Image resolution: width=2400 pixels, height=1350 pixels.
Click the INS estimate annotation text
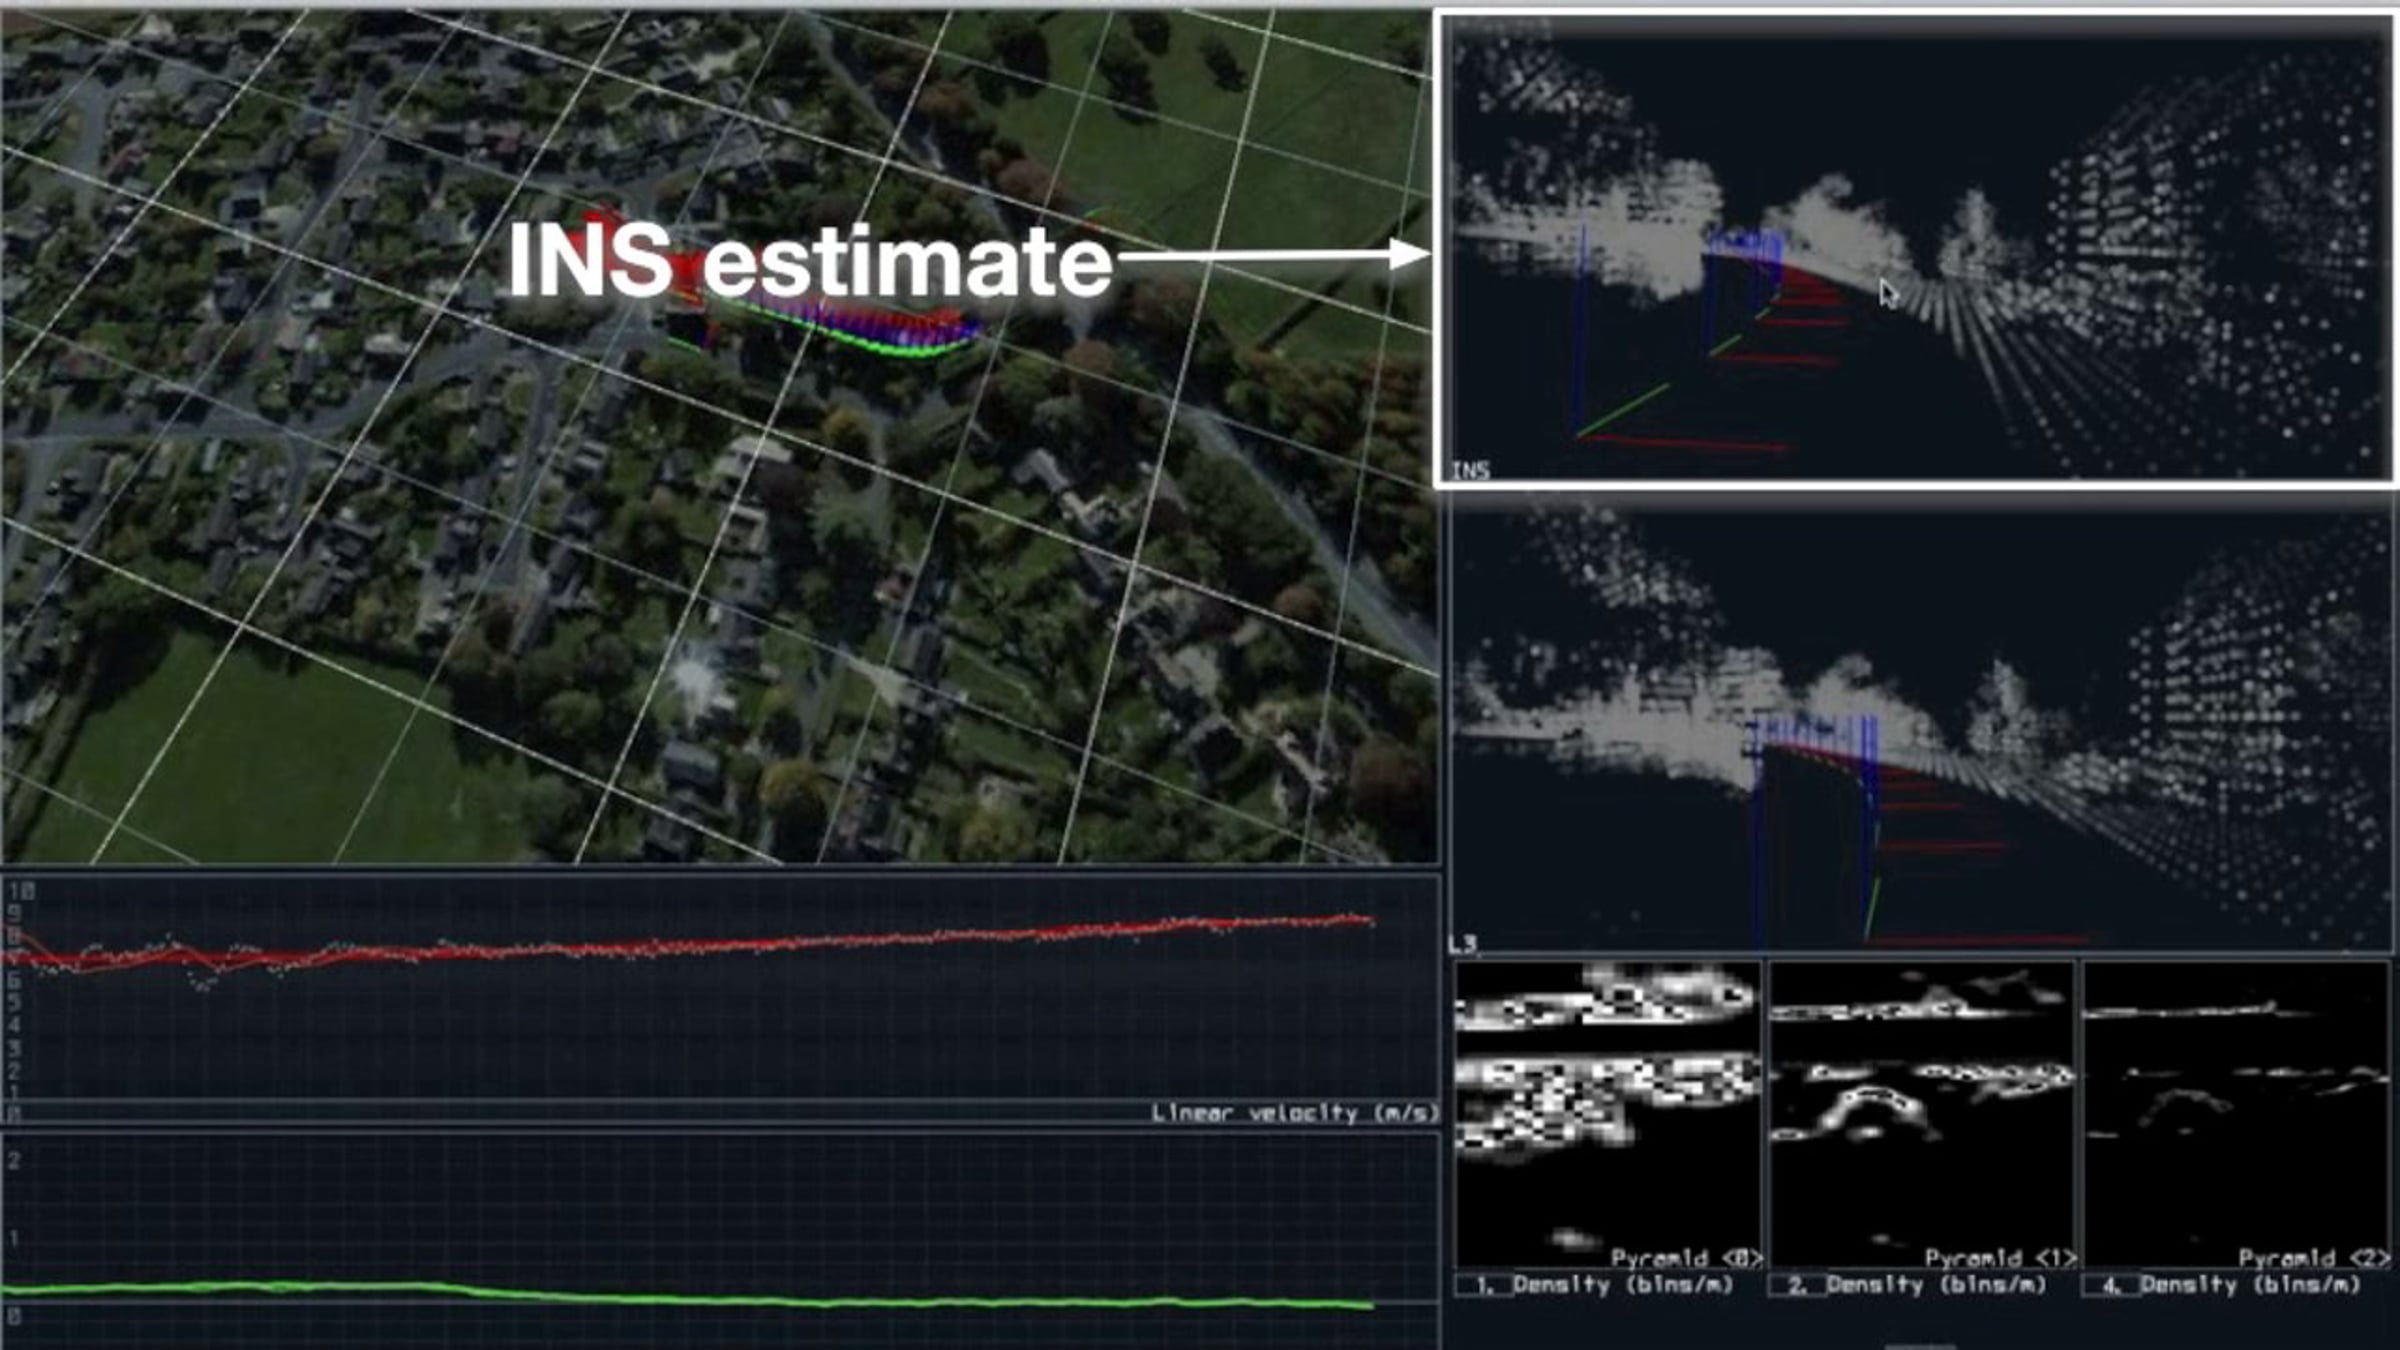(x=810, y=260)
